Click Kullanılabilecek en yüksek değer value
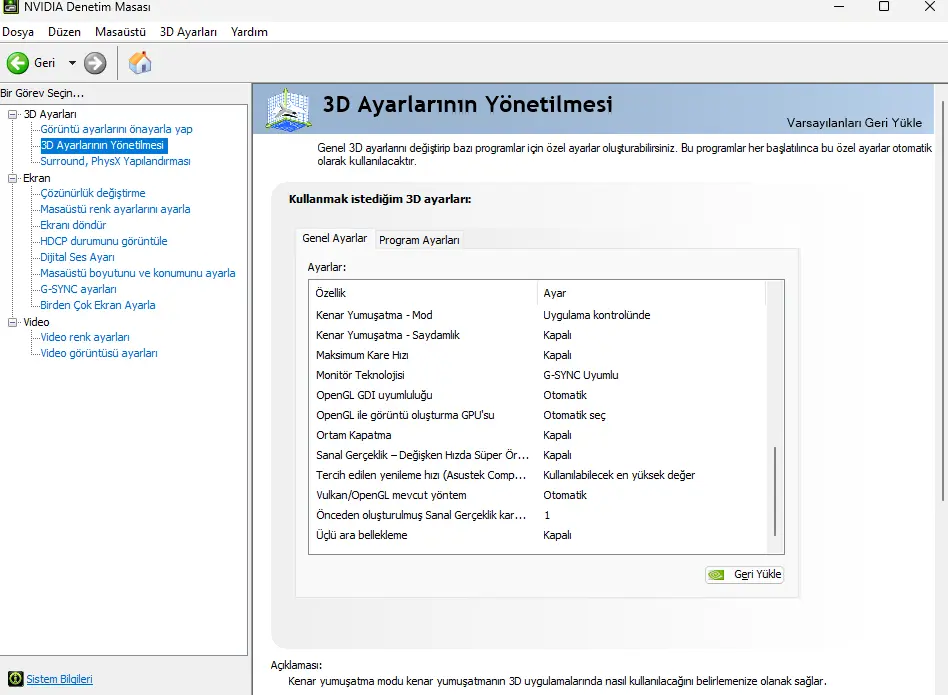The width and height of the screenshot is (948, 695). [x=619, y=475]
